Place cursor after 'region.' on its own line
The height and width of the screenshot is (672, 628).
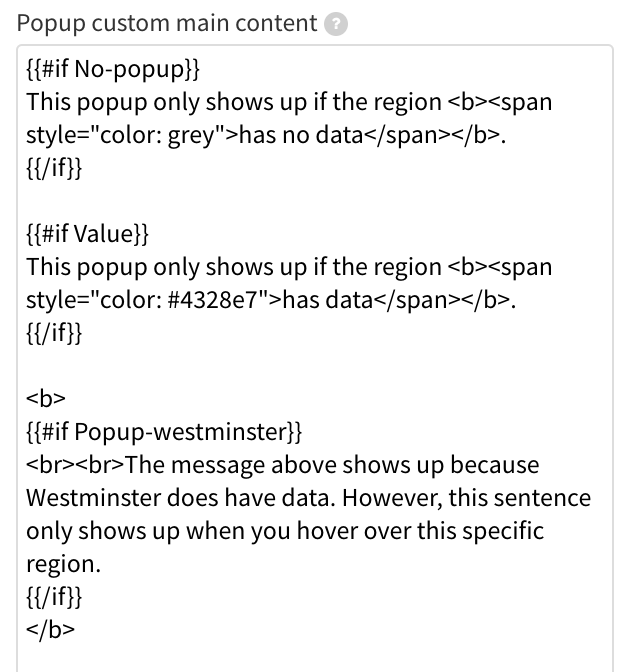coord(101,564)
